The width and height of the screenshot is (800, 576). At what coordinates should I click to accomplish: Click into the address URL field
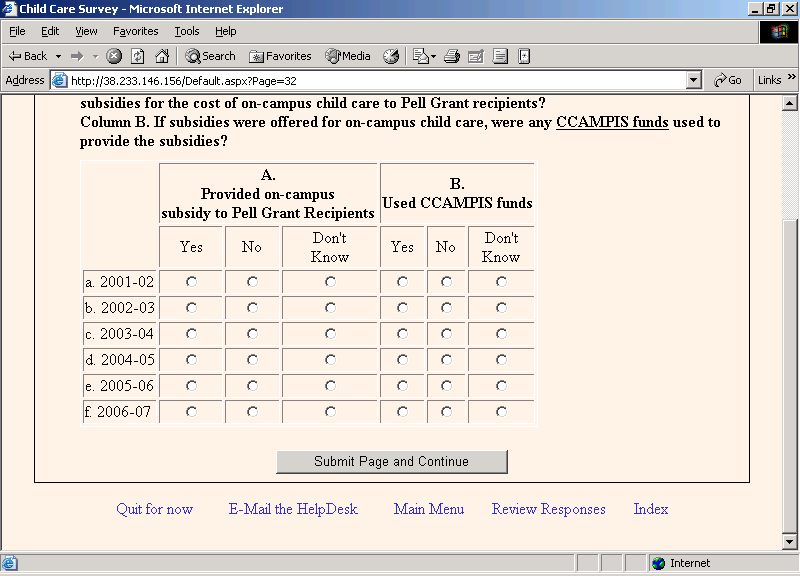[378, 81]
